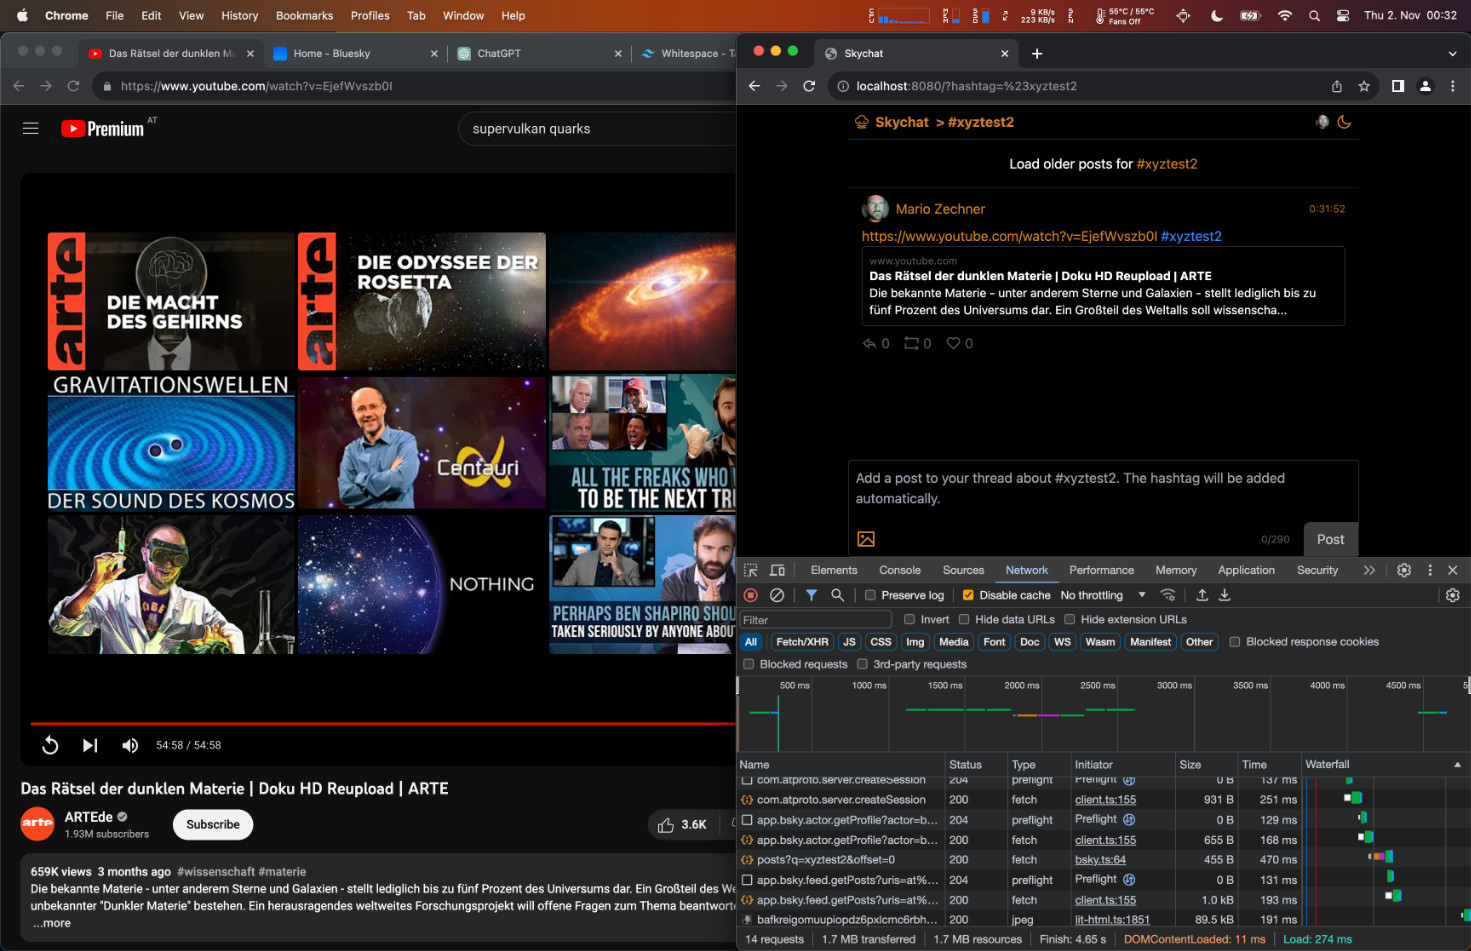Expand more DevTools tabs chevron
Viewport: 1471px width, 951px height.
[x=1369, y=570]
